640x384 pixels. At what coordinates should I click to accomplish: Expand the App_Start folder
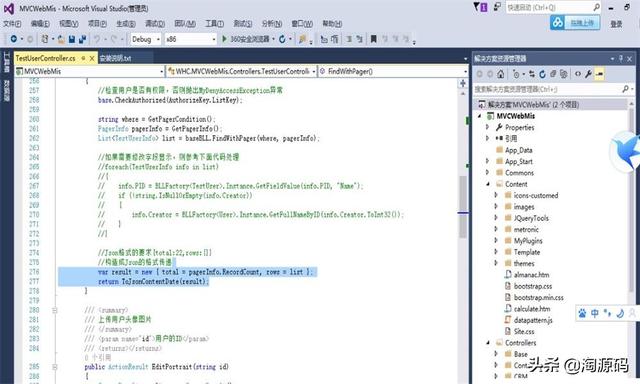pos(487,161)
